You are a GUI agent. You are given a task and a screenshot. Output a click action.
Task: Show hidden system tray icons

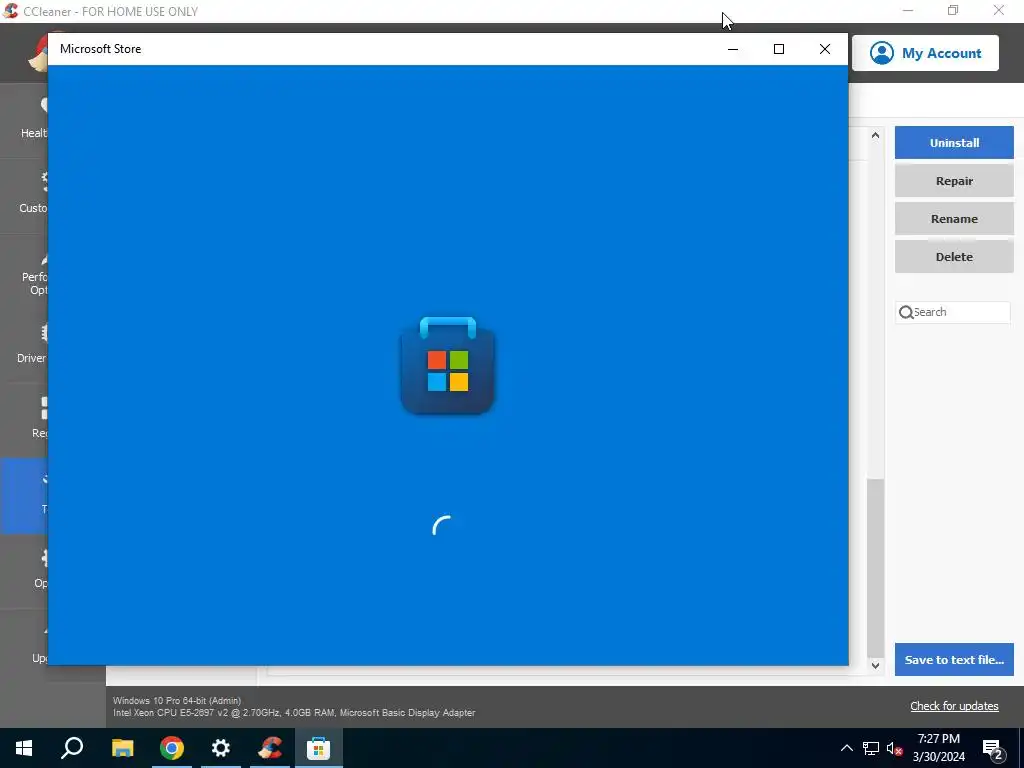click(846, 748)
